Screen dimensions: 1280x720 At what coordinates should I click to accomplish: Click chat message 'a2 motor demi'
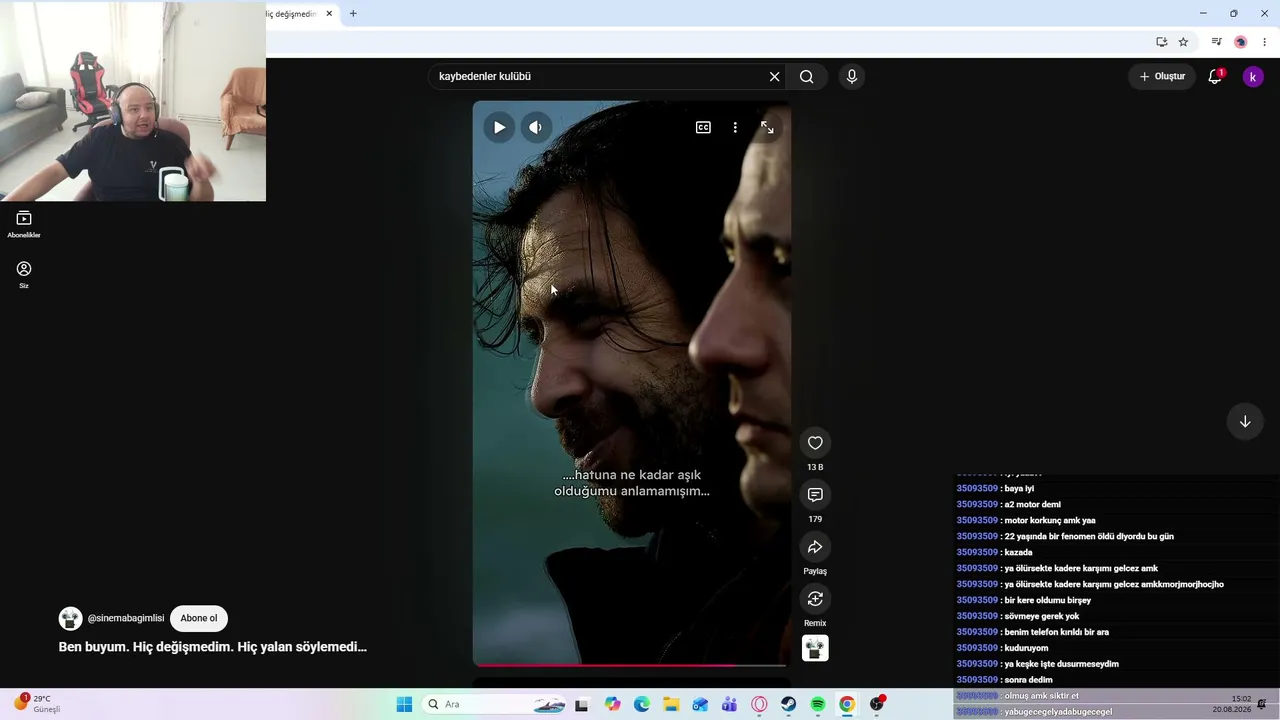tap(1032, 505)
